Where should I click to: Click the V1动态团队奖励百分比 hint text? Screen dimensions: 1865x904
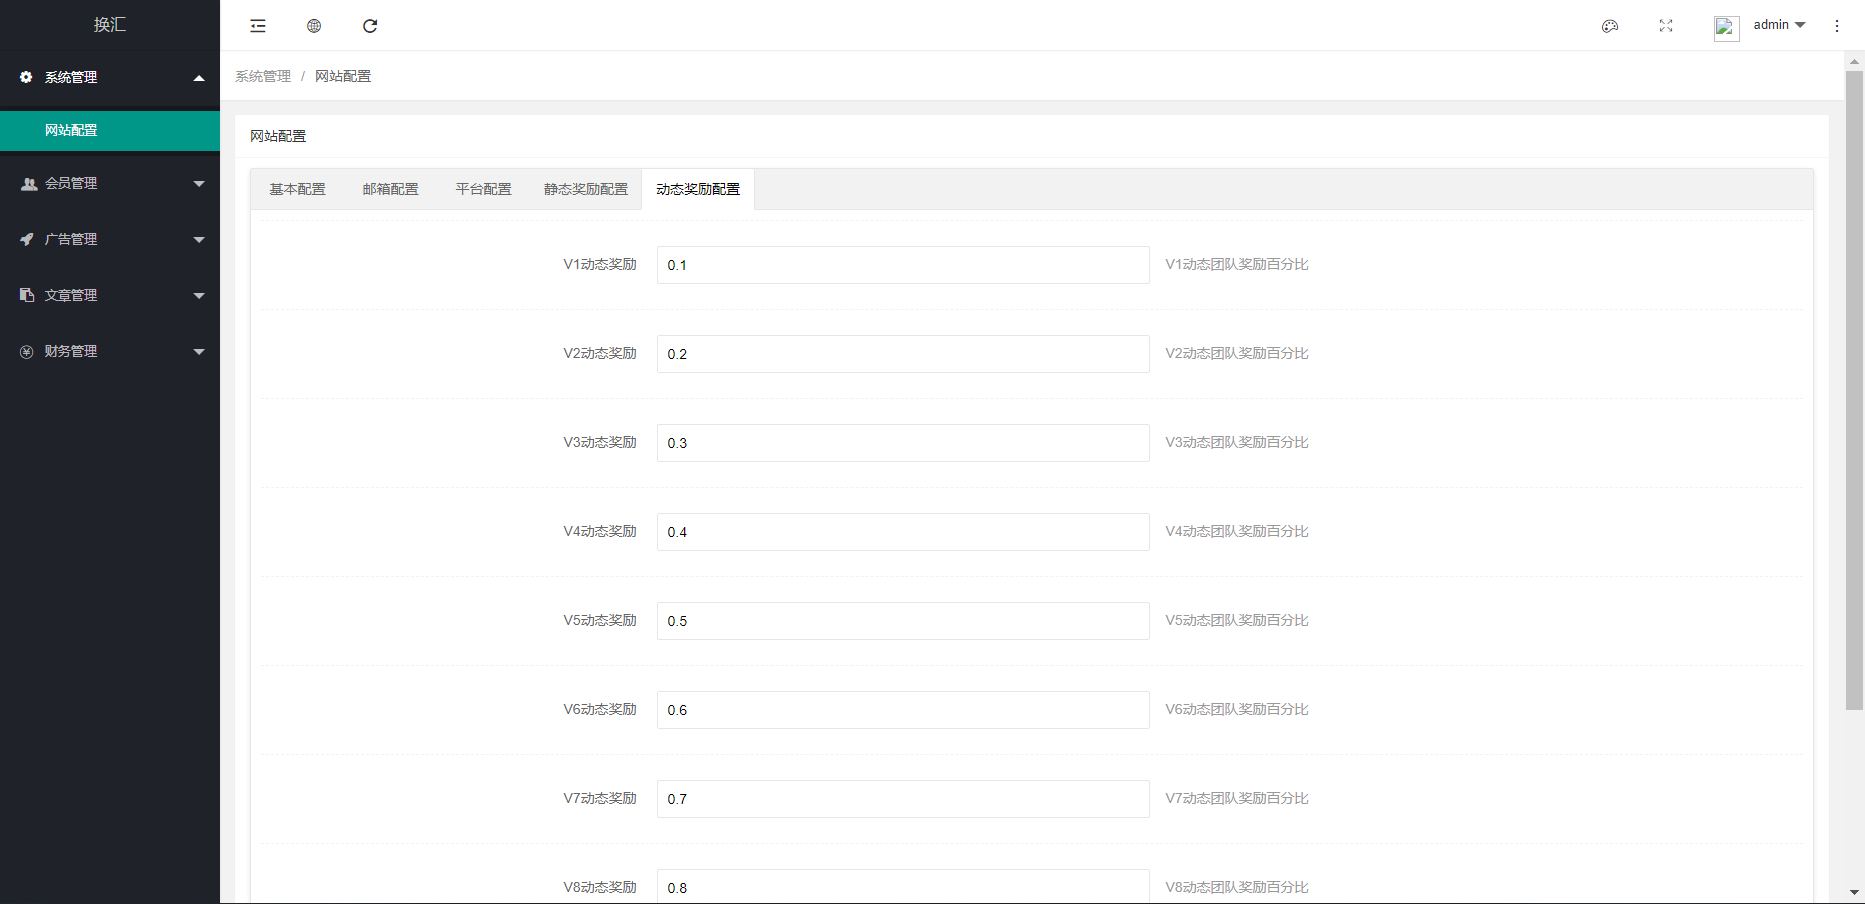[1237, 265]
